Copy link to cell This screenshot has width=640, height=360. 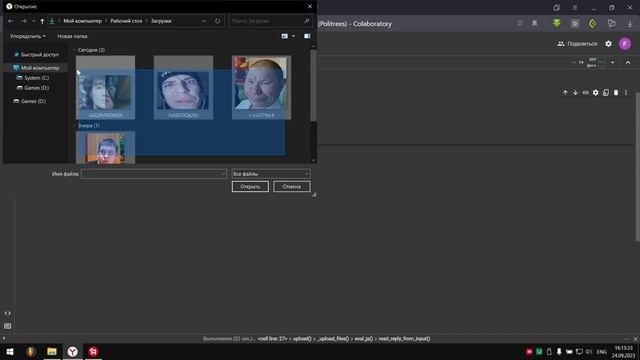pyautogui.click(x=585, y=93)
